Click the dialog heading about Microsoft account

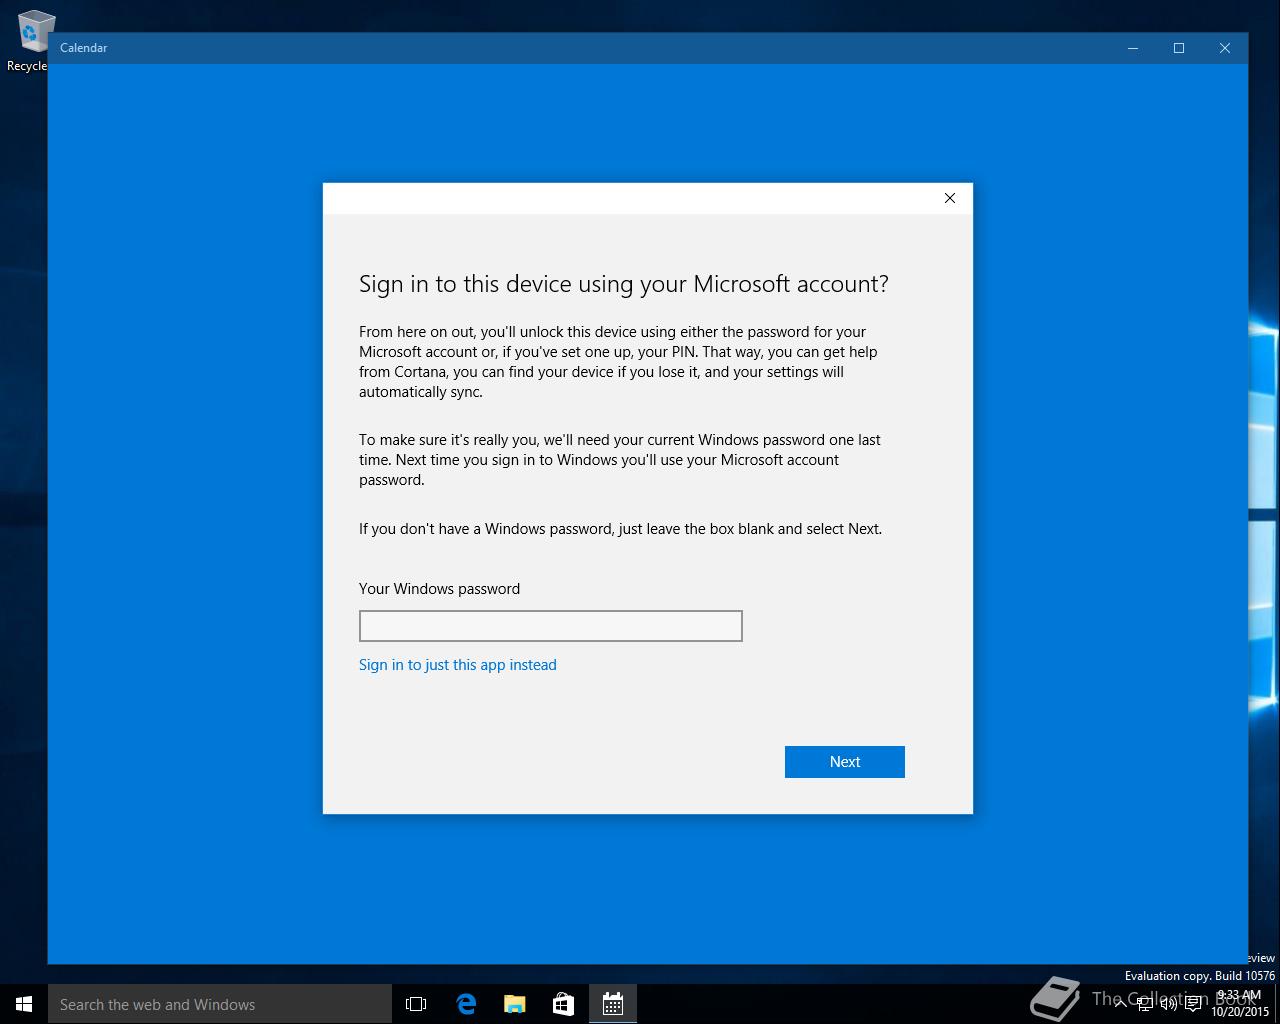pos(624,284)
